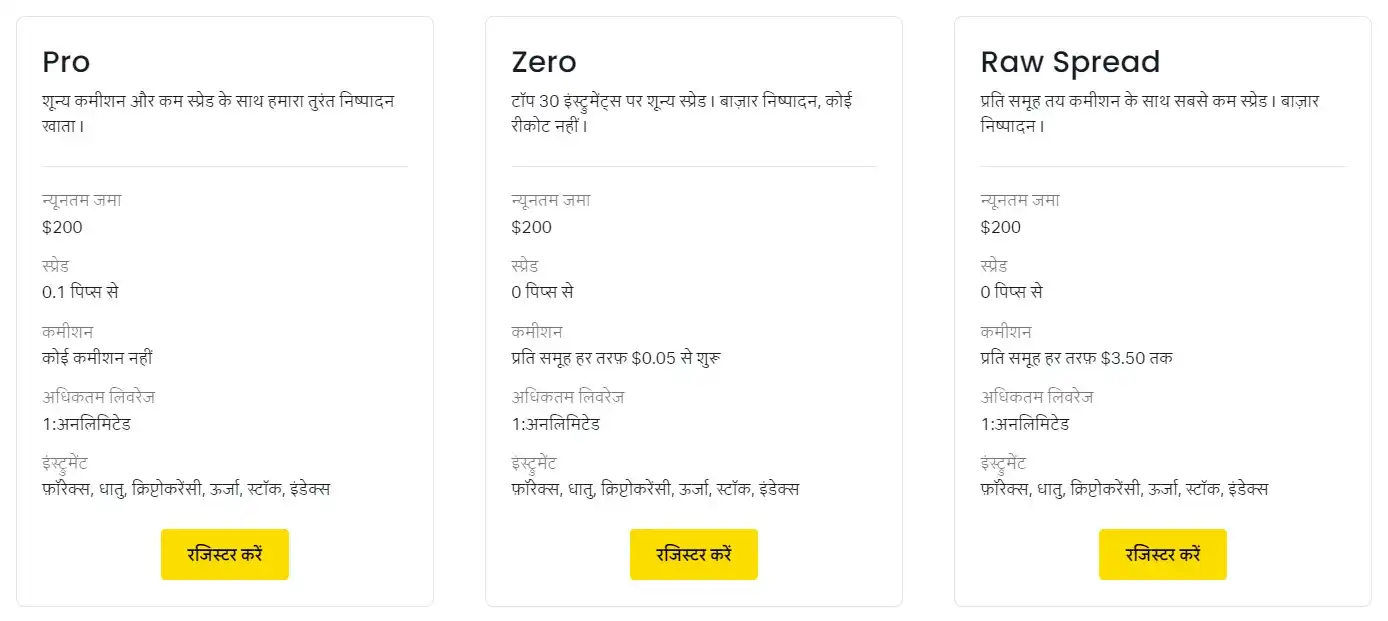This screenshot has height=621, width=1388.
Task: Click 1:अनलिमिटेड leverage value in Zero card
Action: [555, 423]
